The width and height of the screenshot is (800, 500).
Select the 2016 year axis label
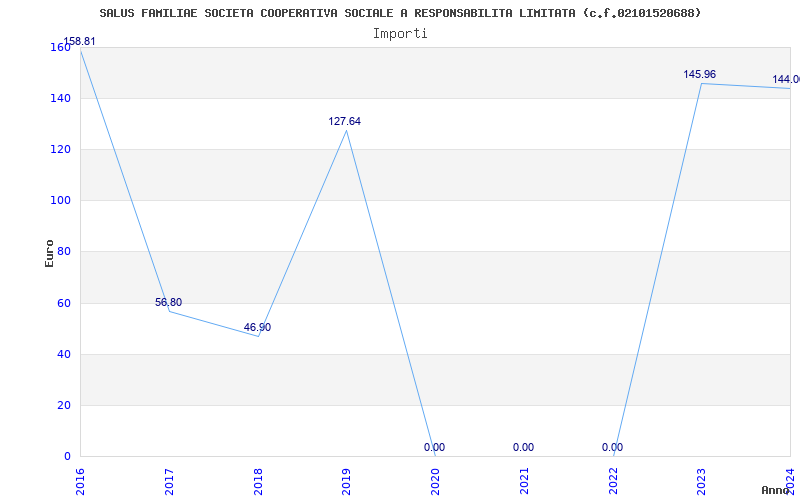point(80,481)
